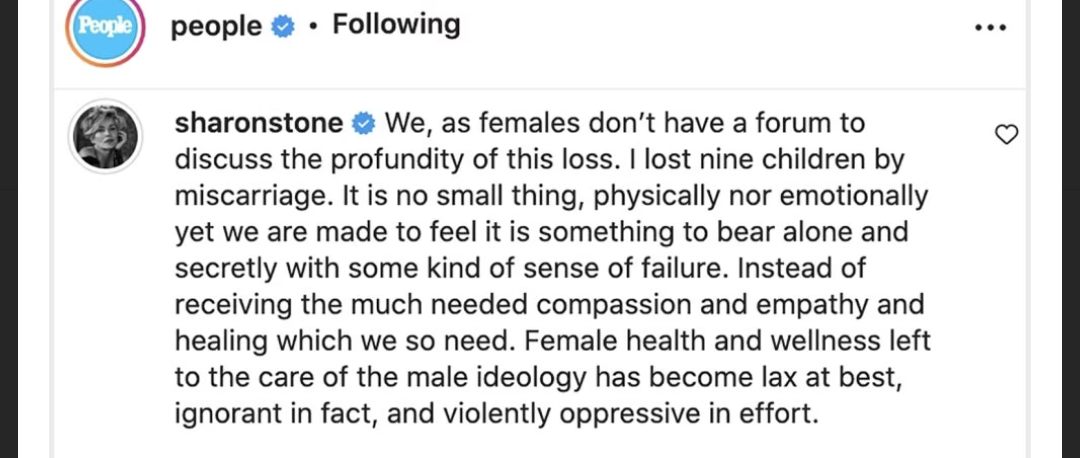Open the people account username link
This screenshot has height=458, width=1080.
pyautogui.click(x=216, y=27)
